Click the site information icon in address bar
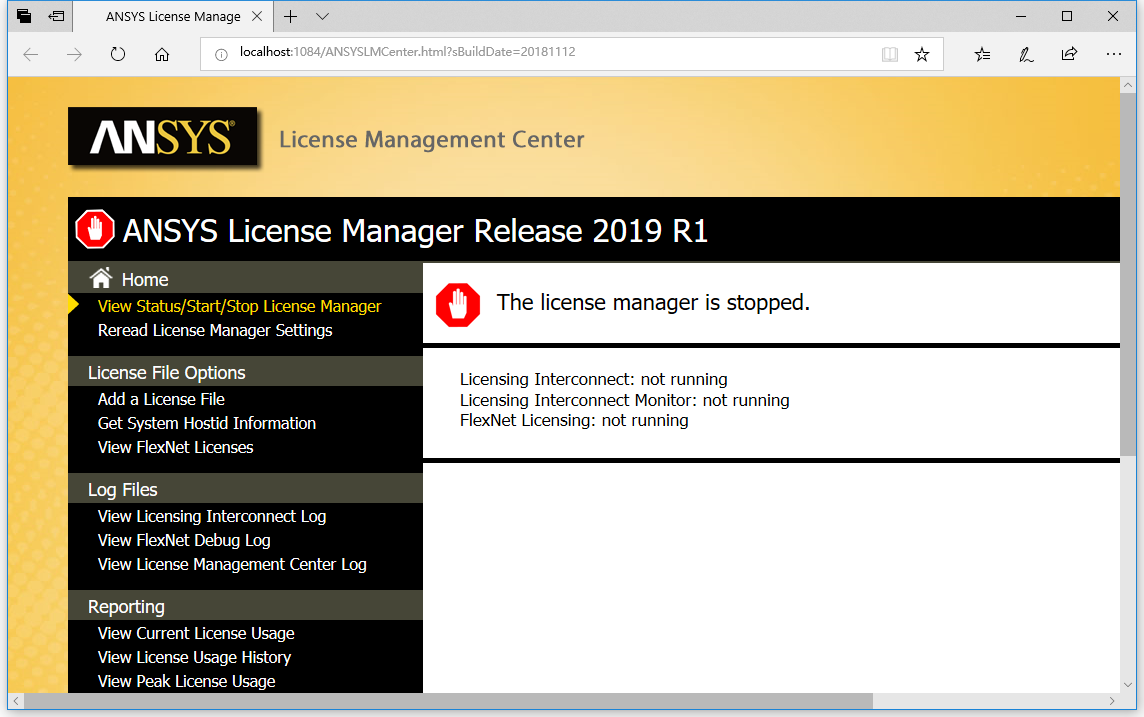 (x=221, y=54)
